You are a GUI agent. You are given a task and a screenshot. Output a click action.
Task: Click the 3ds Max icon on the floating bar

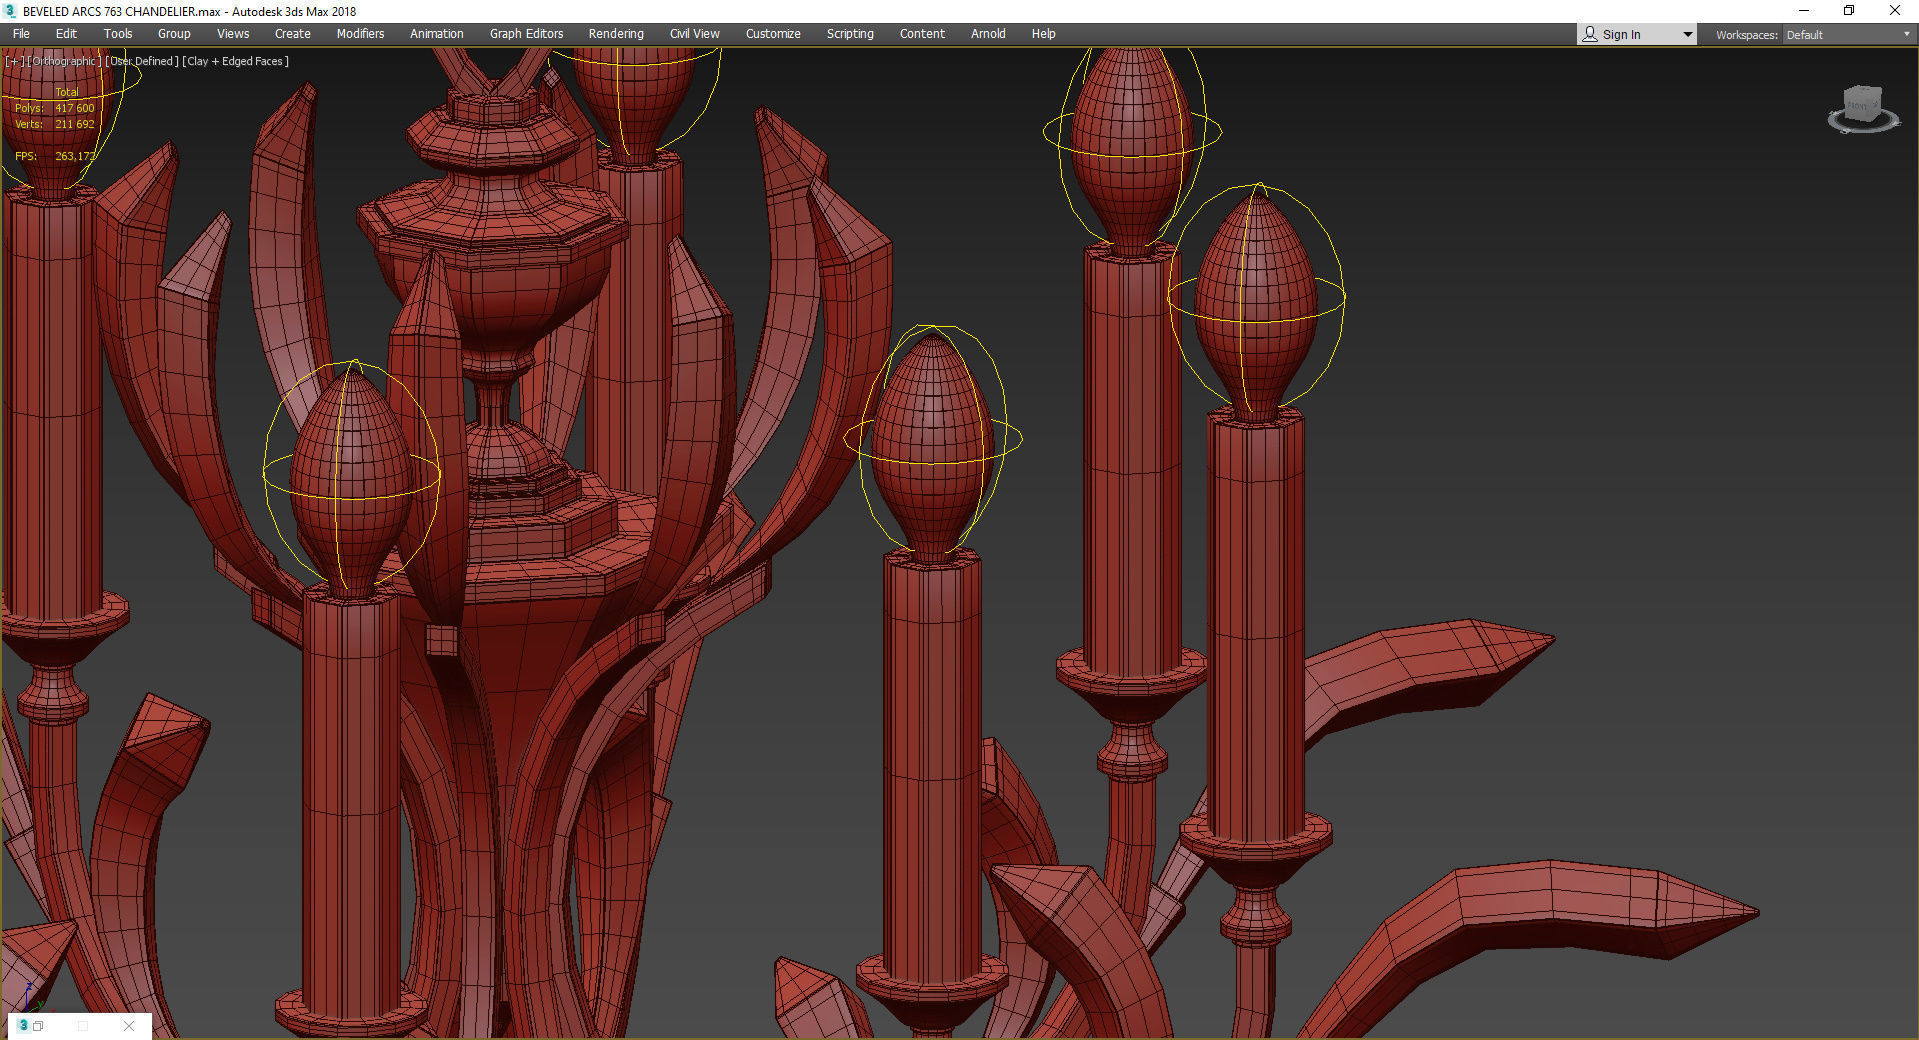23,1025
